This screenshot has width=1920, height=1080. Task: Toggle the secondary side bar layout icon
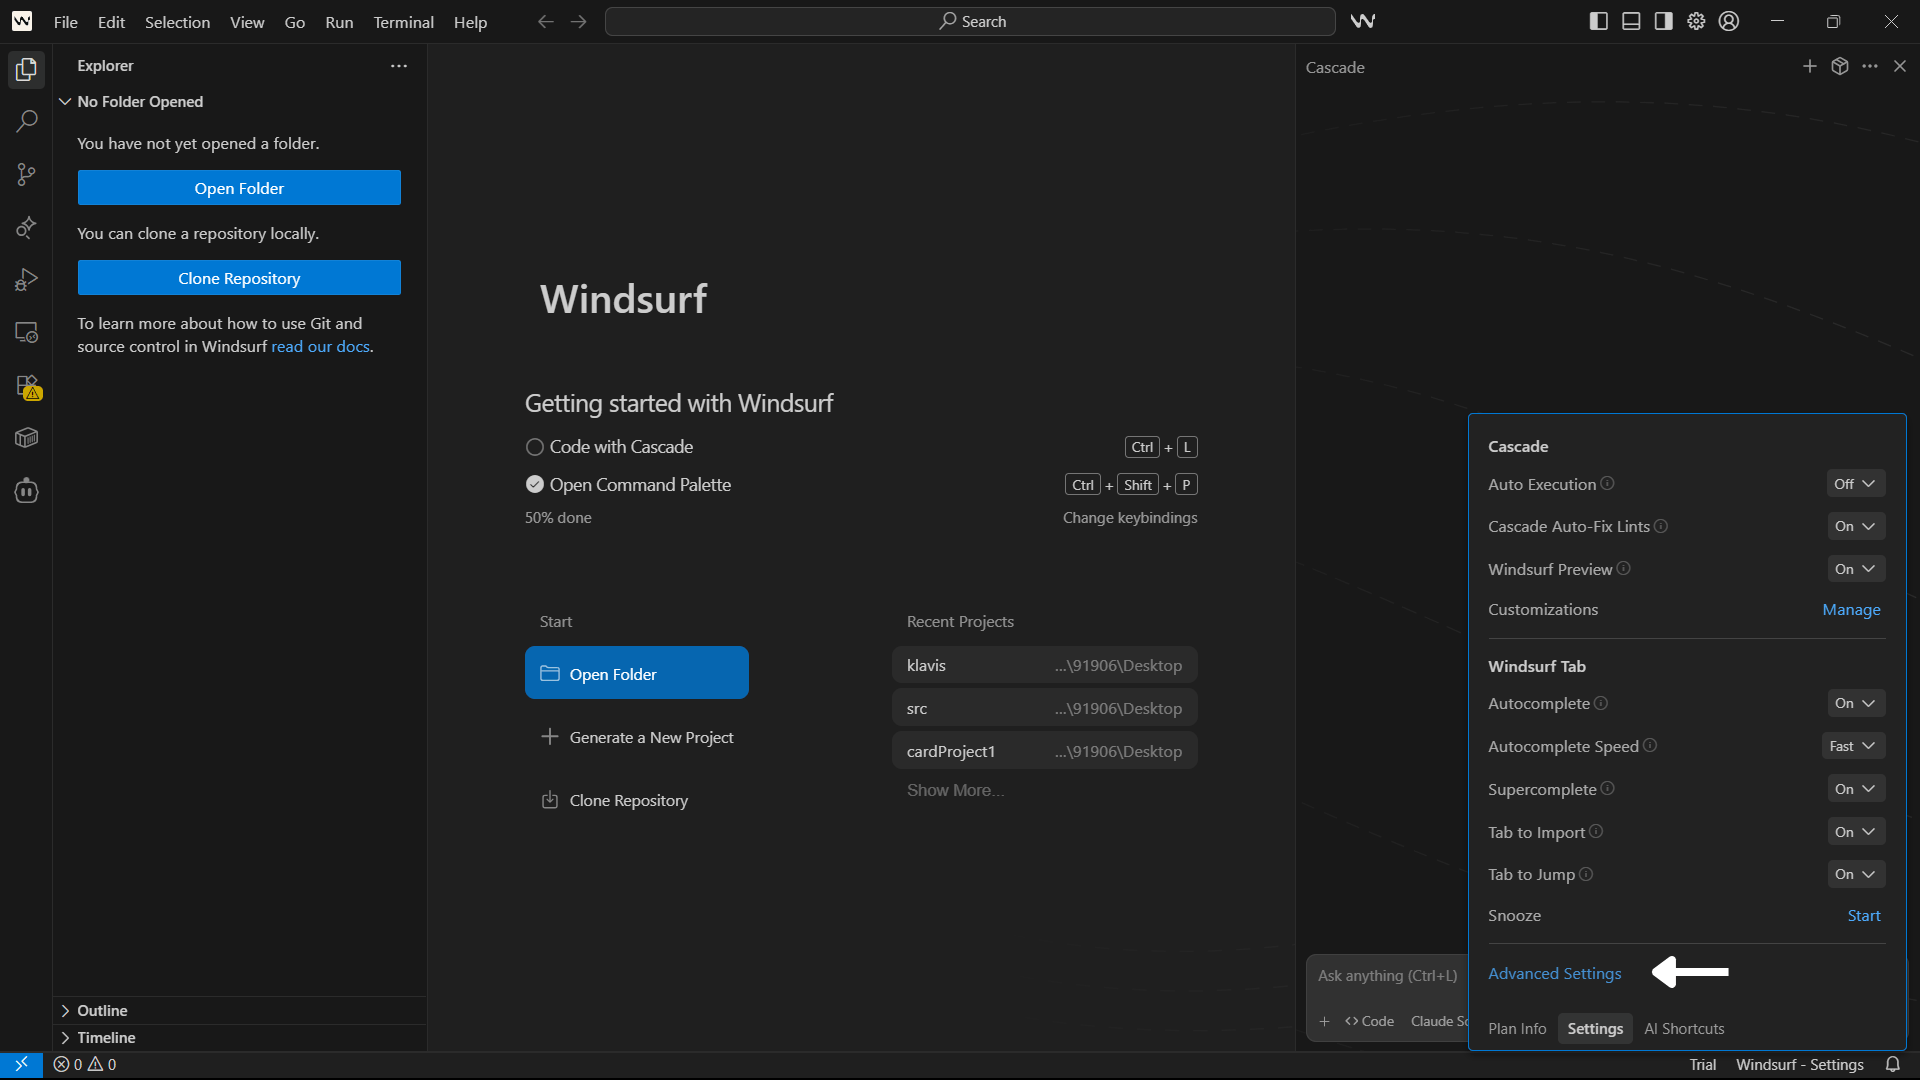1664,21
